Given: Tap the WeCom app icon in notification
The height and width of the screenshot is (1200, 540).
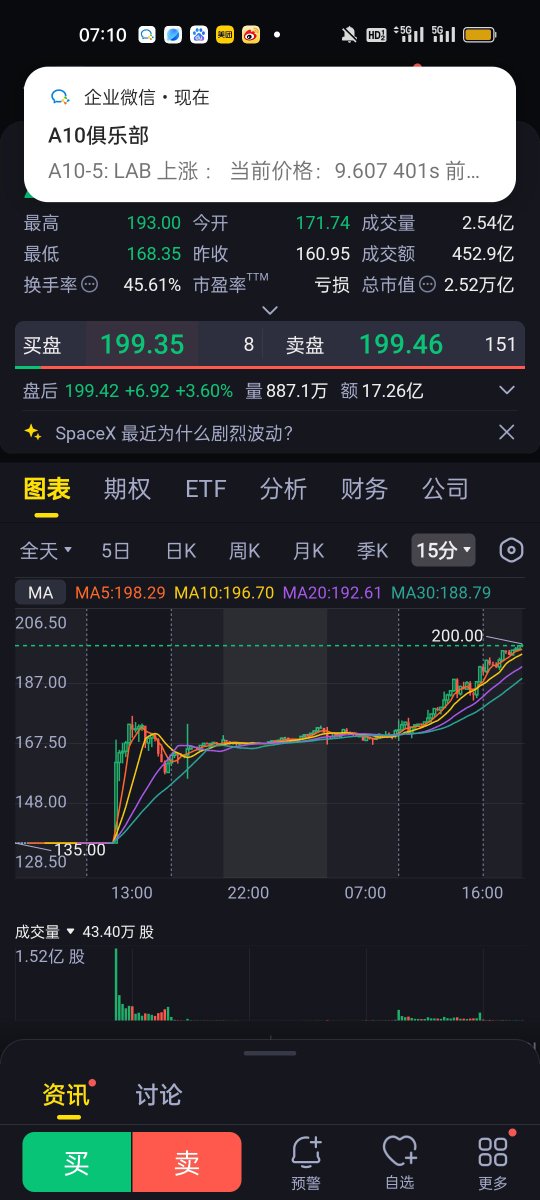Looking at the screenshot, I should tap(60, 97).
